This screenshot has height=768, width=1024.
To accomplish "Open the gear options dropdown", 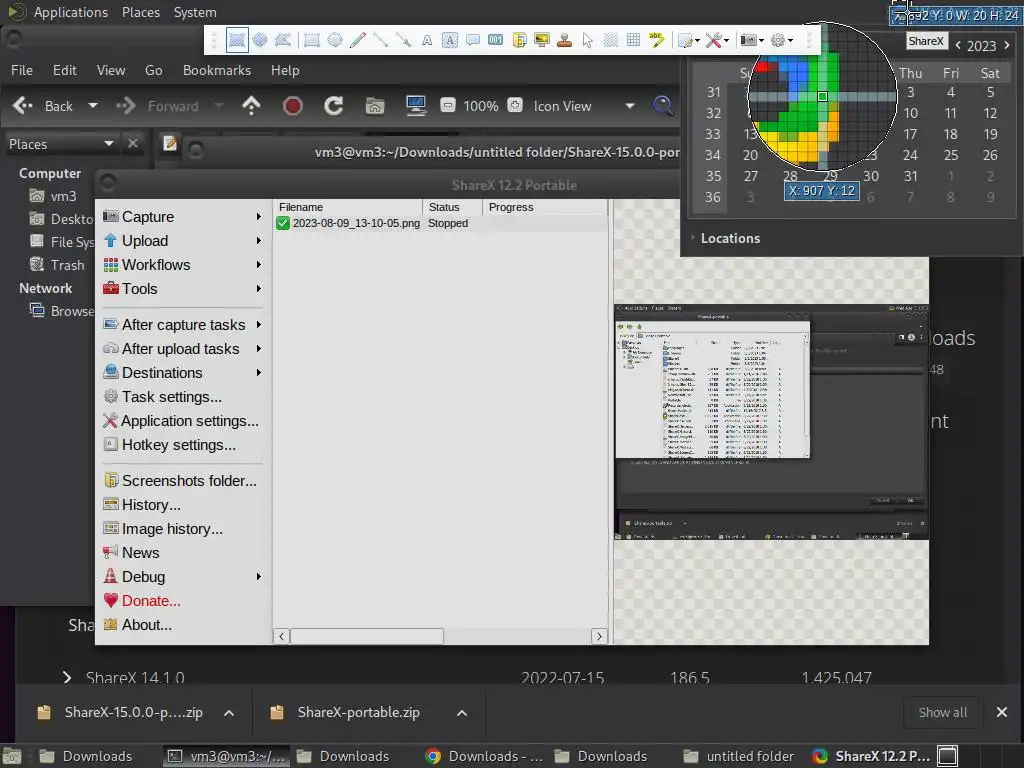I will click(x=782, y=40).
